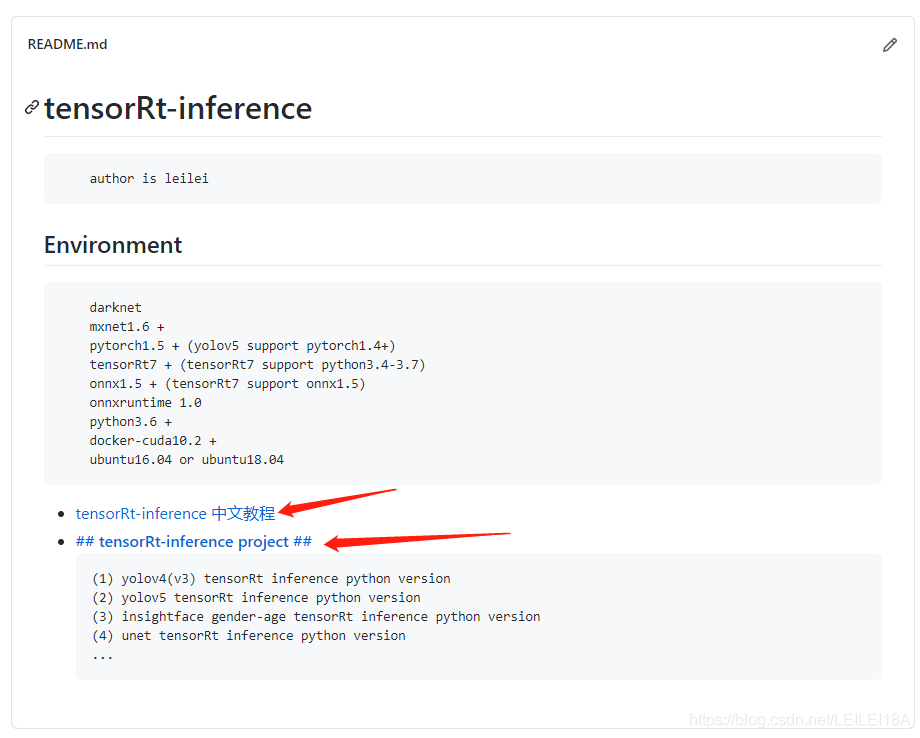Image resolution: width=920 pixels, height=738 pixels.
Task: Click the yolov4(v3) tensorRt inference line
Action: point(271,578)
